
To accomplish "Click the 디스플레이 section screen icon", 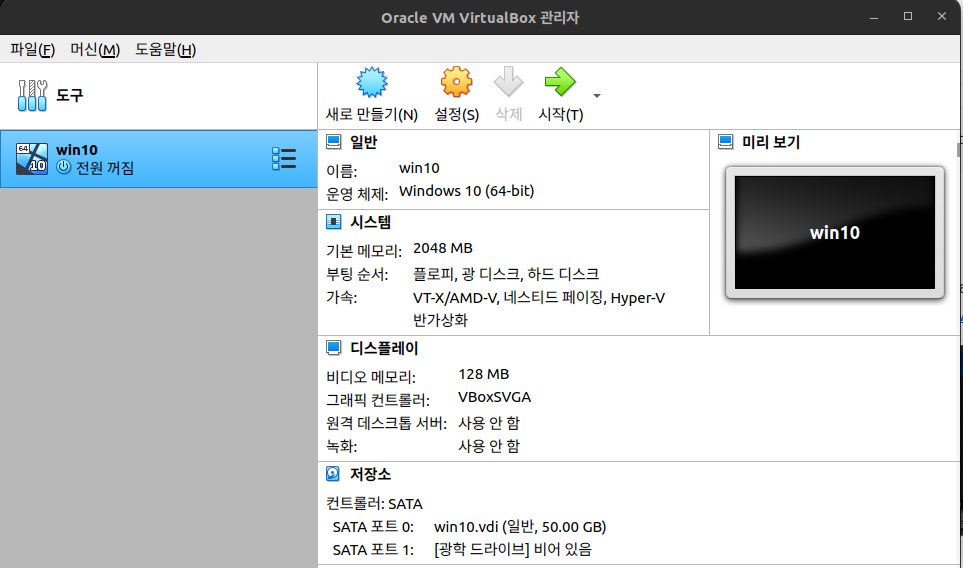I will point(333,348).
